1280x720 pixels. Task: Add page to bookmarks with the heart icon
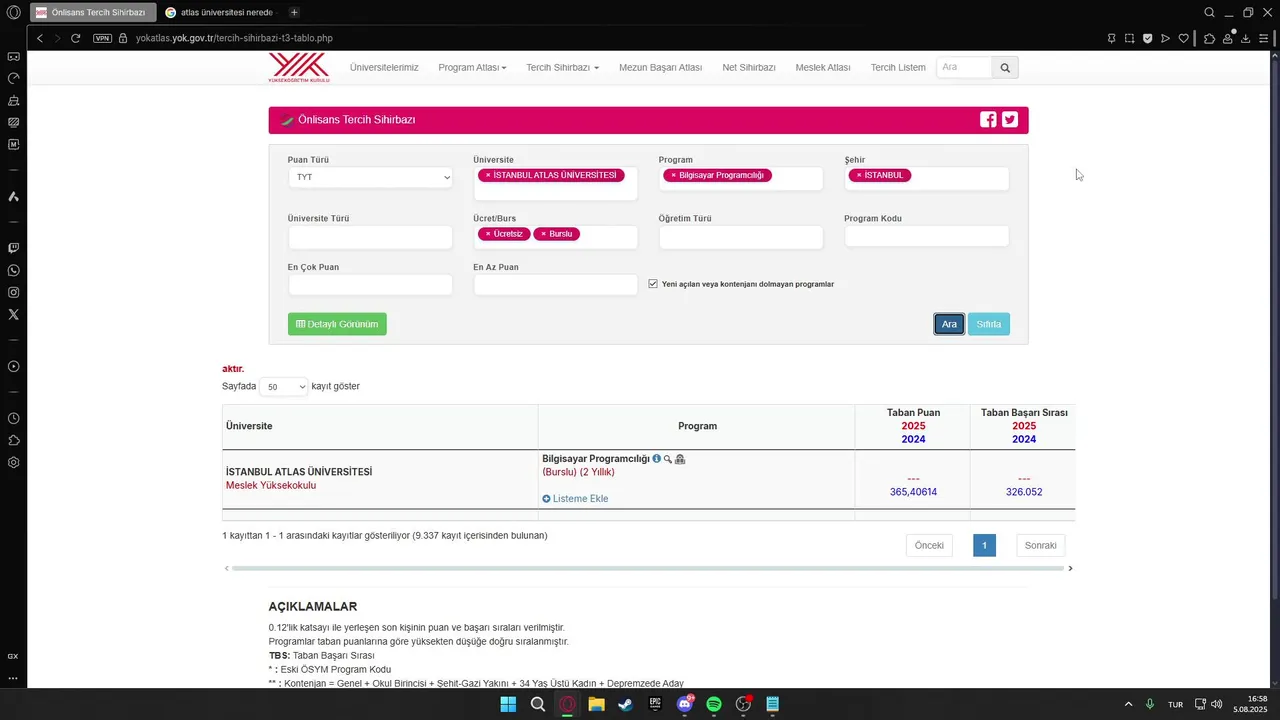tap(1184, 38)
